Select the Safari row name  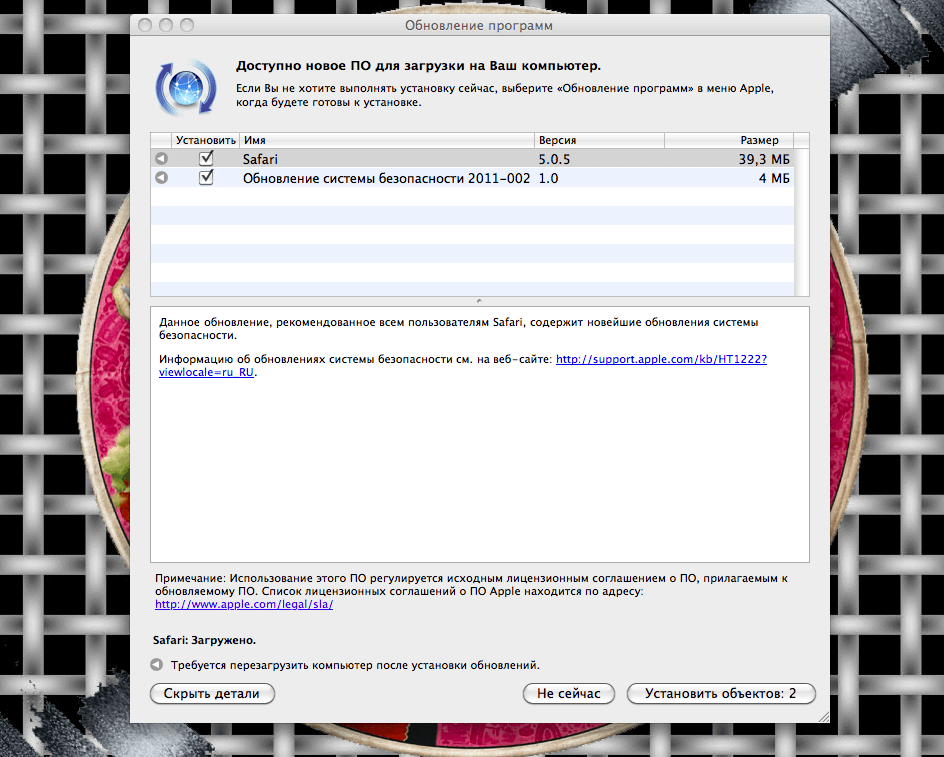point(260,159)
